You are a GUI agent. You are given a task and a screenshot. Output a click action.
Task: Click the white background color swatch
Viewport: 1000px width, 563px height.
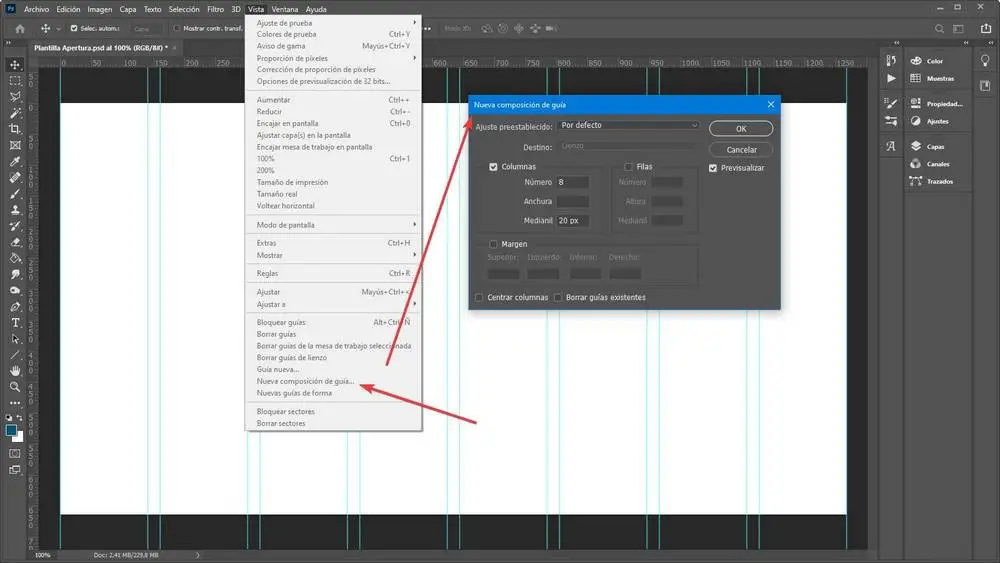coord(20,438)
